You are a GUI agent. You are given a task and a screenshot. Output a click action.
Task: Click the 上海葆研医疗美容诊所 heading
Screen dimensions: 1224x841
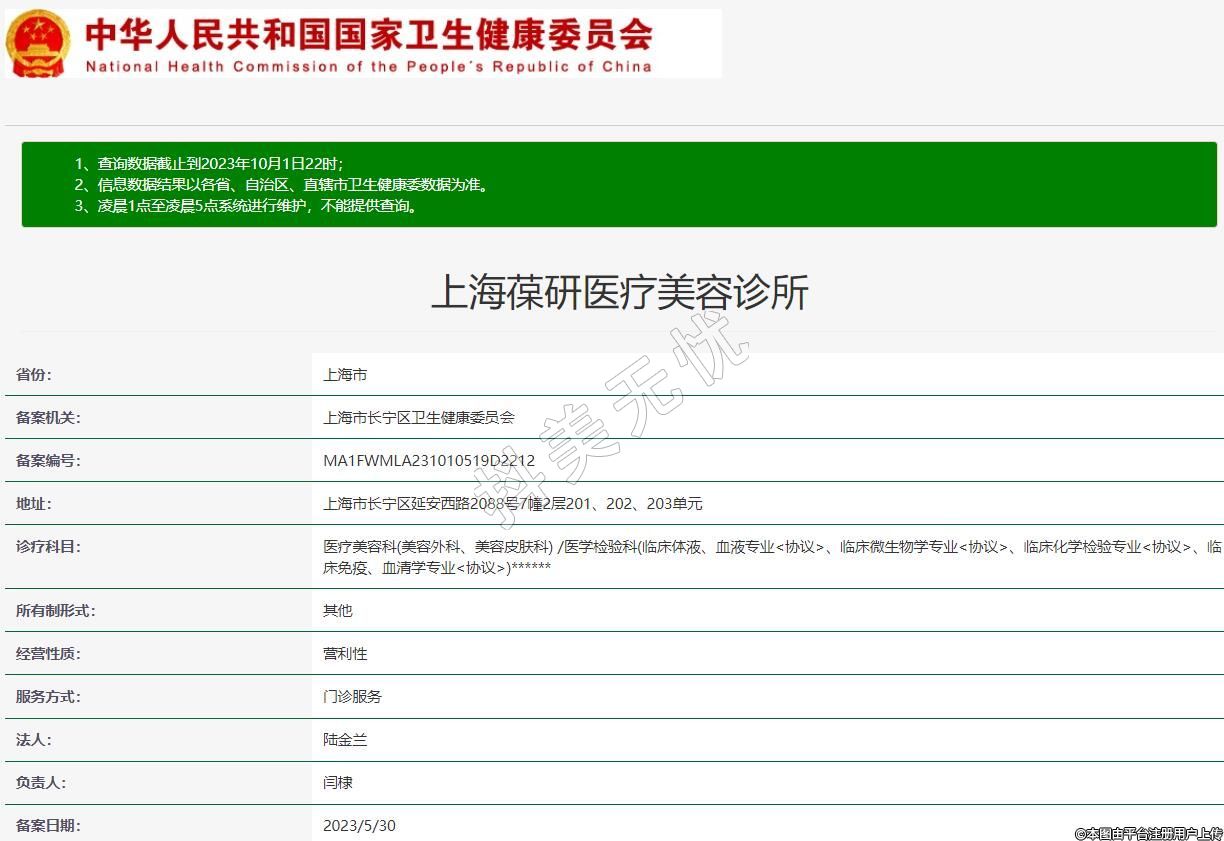(619, 293)
